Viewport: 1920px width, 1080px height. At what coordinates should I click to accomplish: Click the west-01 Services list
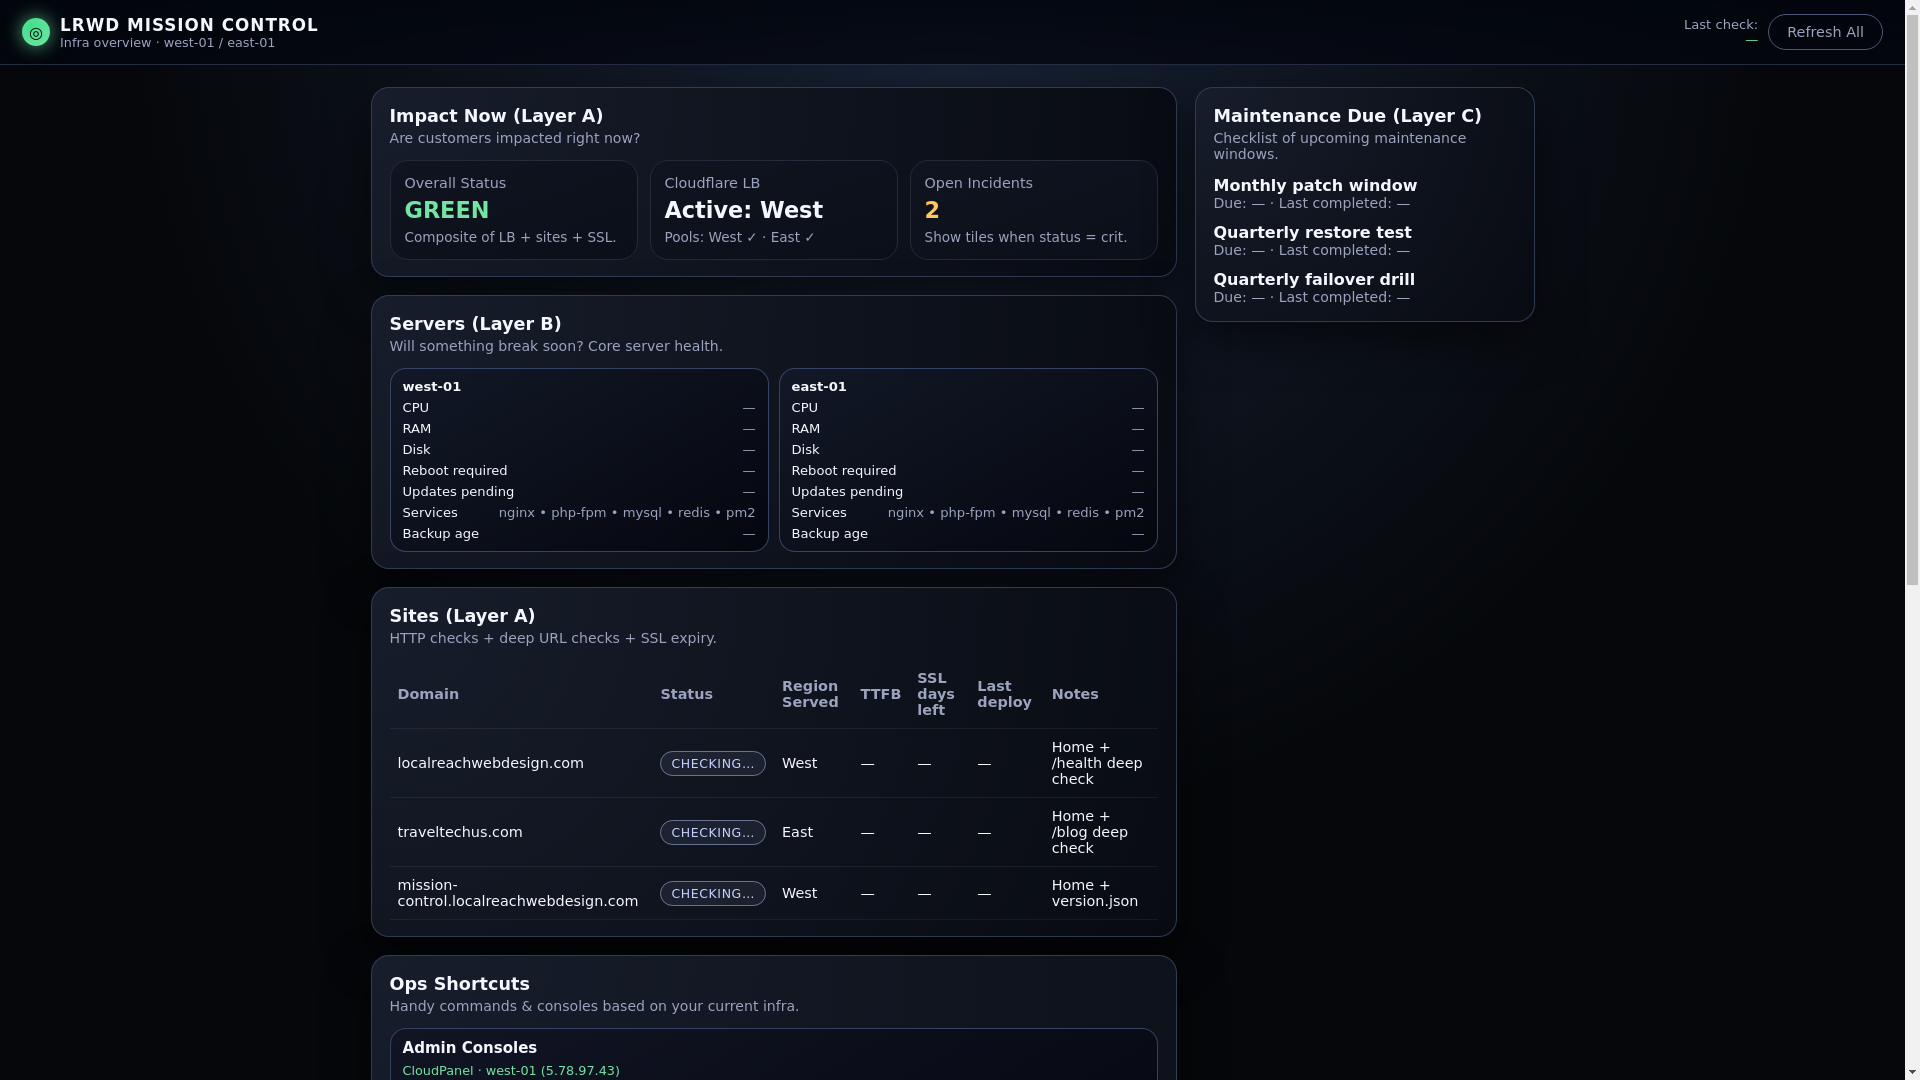[627, 513]
